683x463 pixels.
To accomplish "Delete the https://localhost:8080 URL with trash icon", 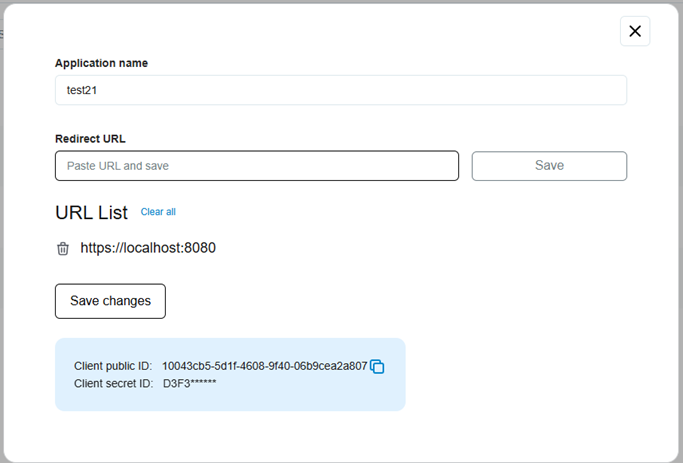I will click(x=63, y=248).
